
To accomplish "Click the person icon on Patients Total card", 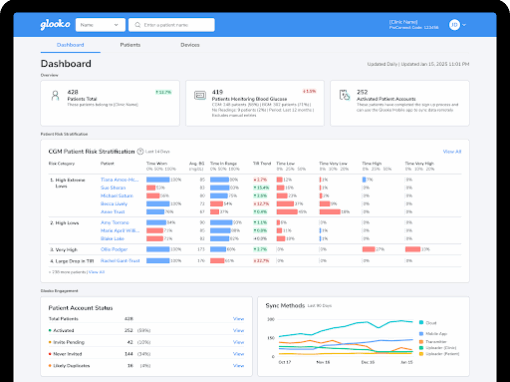I will (x=55, y=96).
